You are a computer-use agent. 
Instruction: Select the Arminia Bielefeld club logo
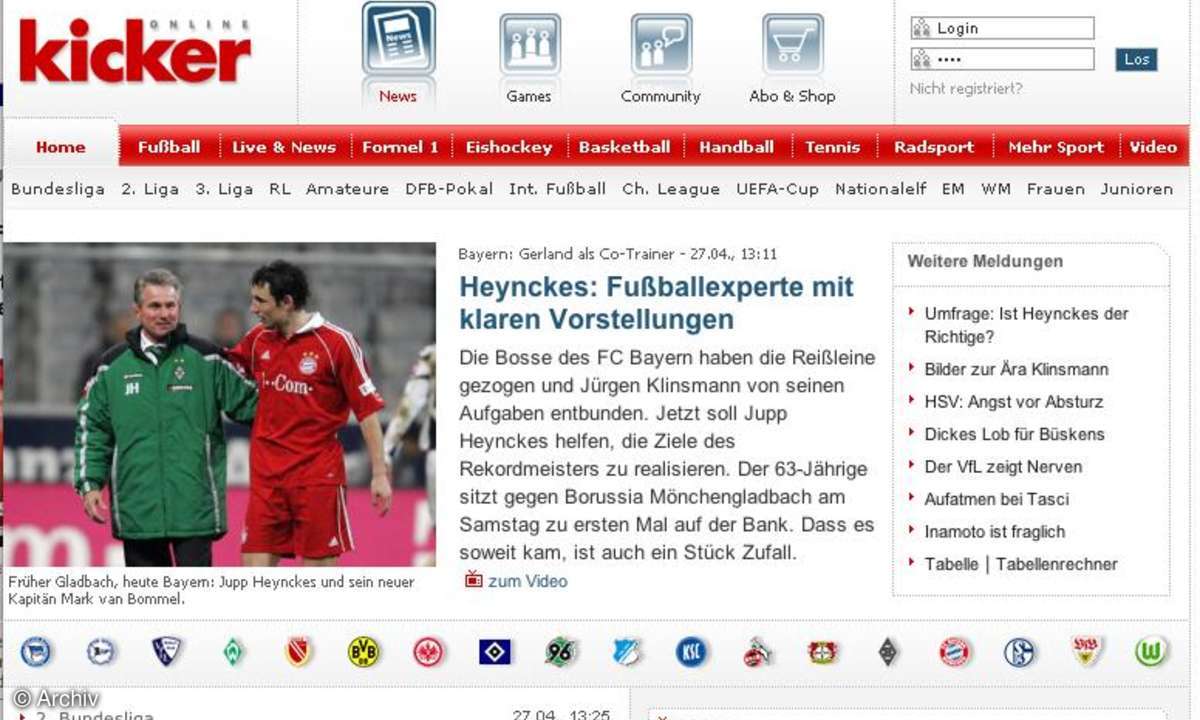(x=101, y=652)
